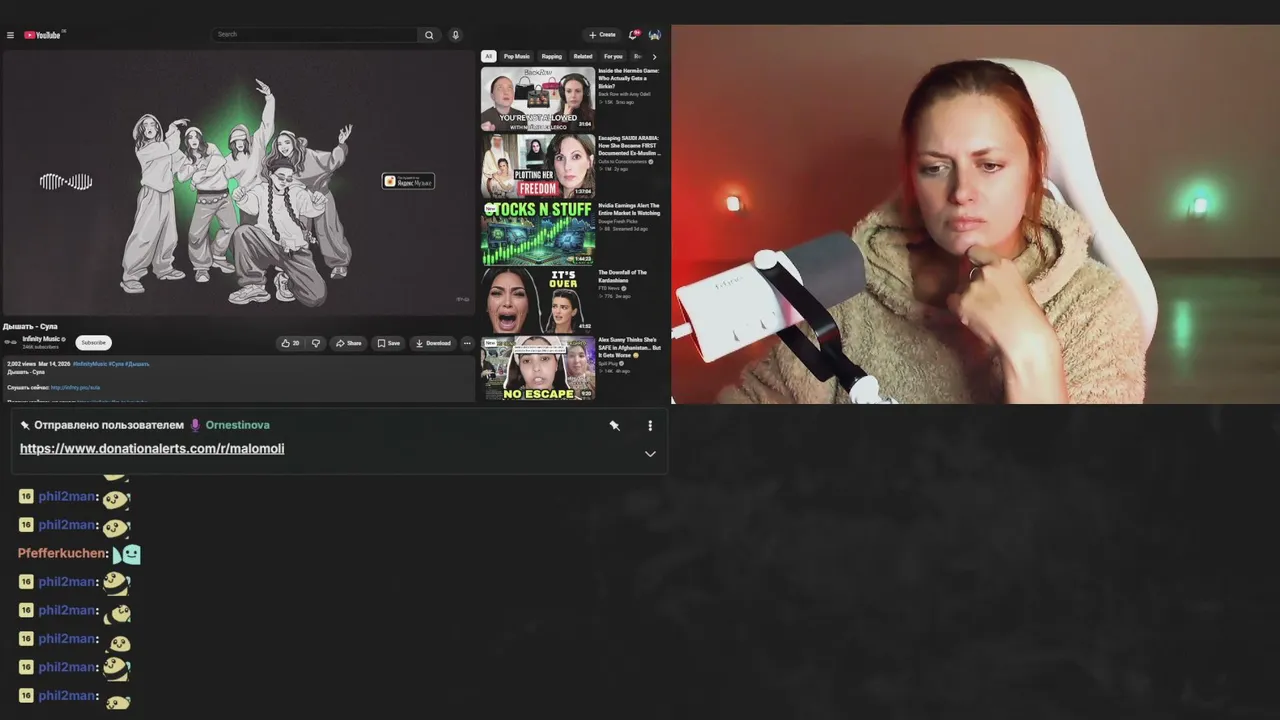
Task: Open the YouTube account avatar menu
Action: (655, 35)
